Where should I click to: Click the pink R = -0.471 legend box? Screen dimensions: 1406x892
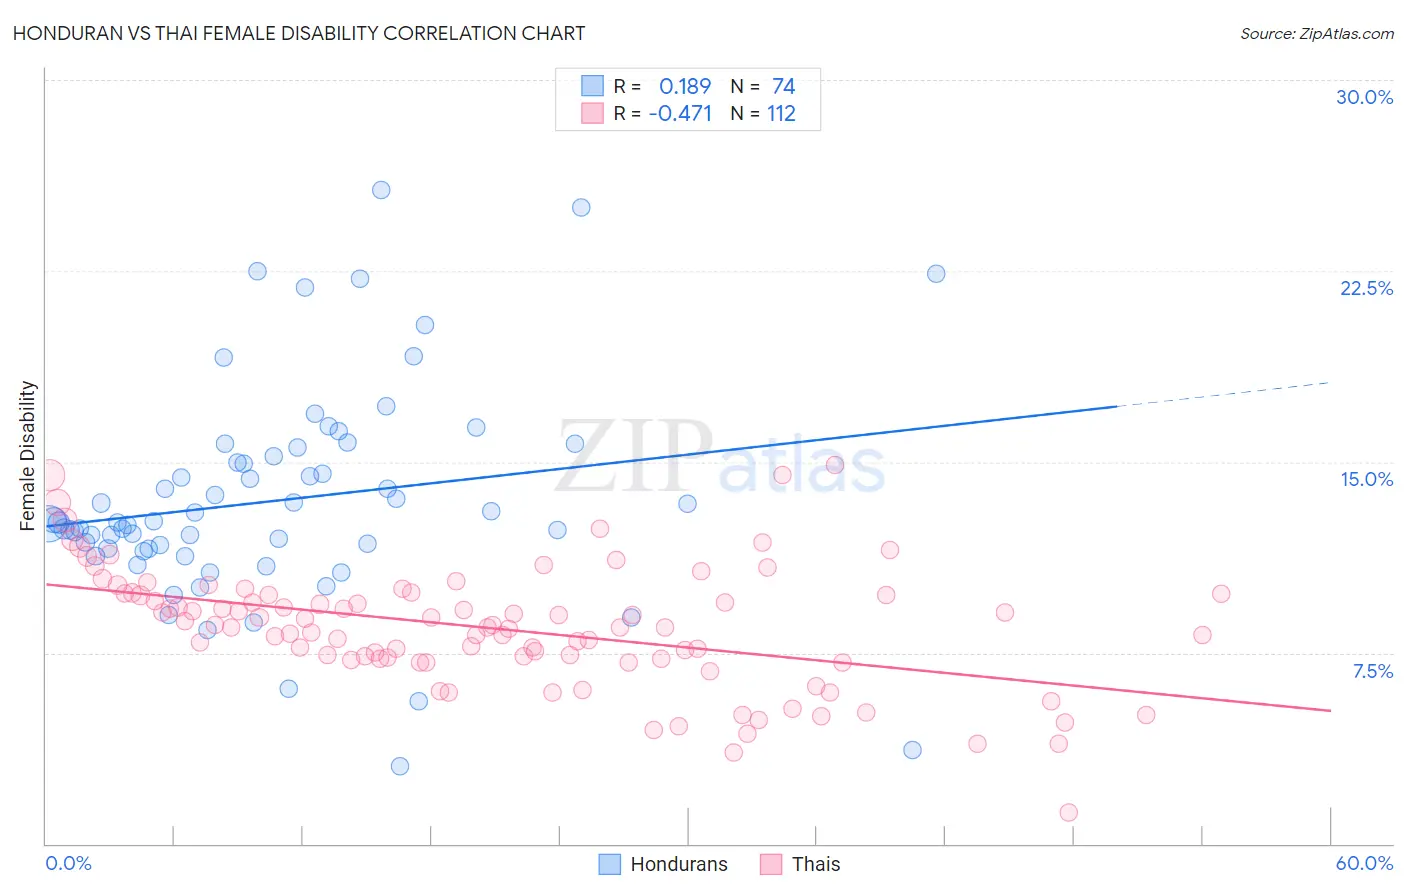[592, 113]
